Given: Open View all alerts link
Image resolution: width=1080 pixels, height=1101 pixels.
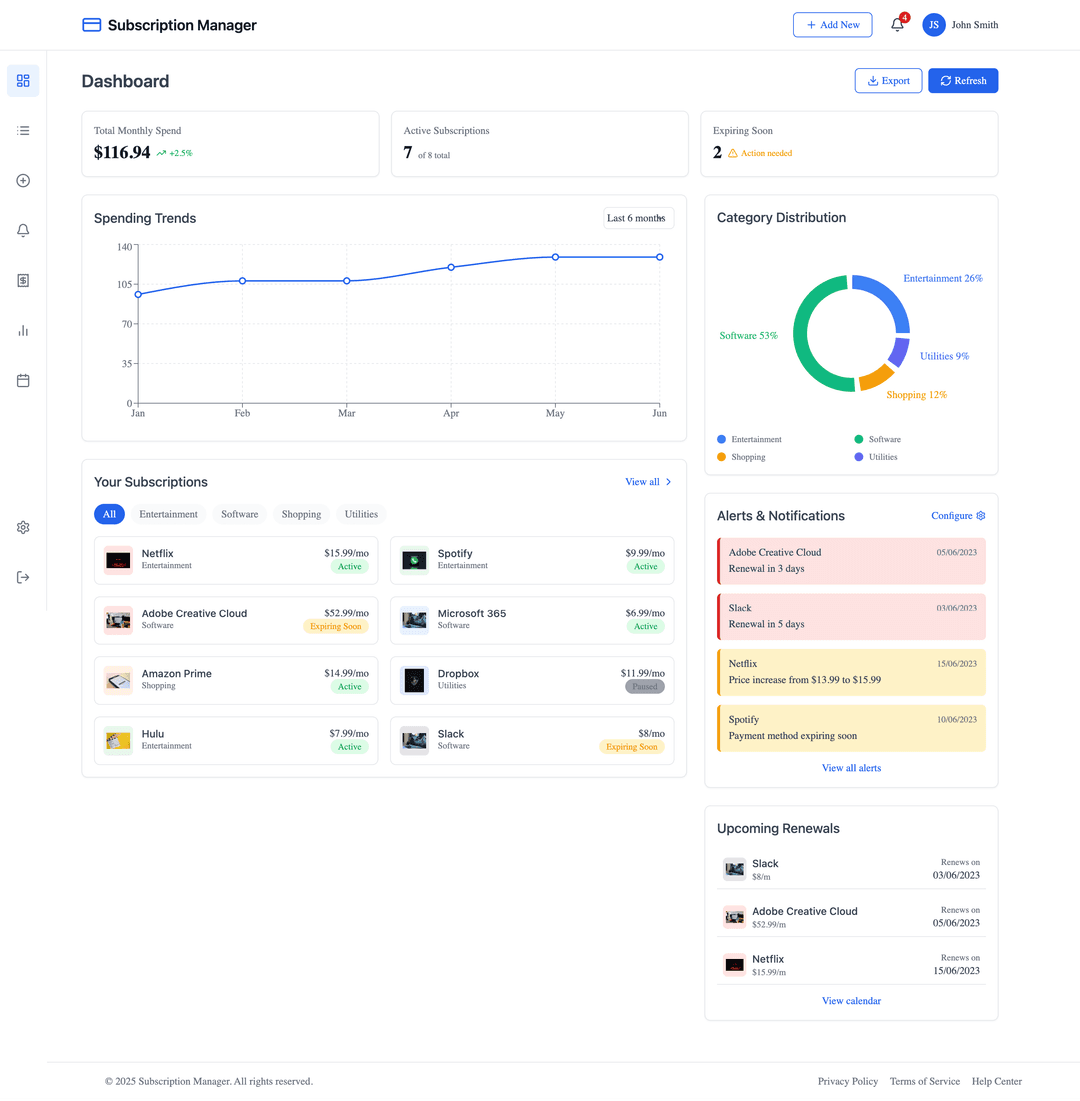Looking at the screenshot, I should (x=851, y=767).
